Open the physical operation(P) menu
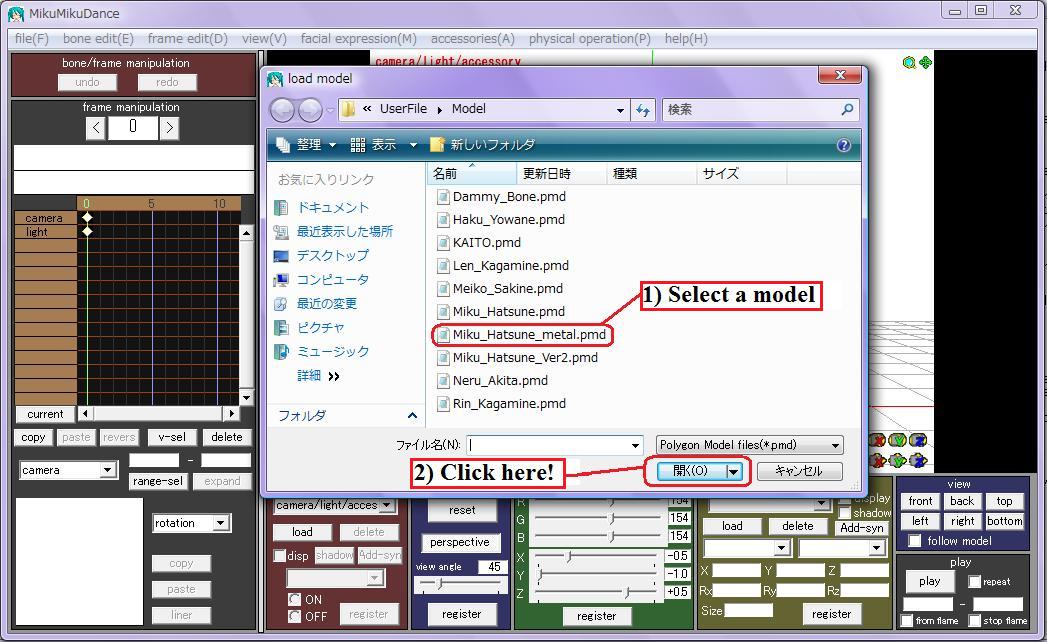The width and height of the screenshot is (1047, 642). [x=590, y=39]
